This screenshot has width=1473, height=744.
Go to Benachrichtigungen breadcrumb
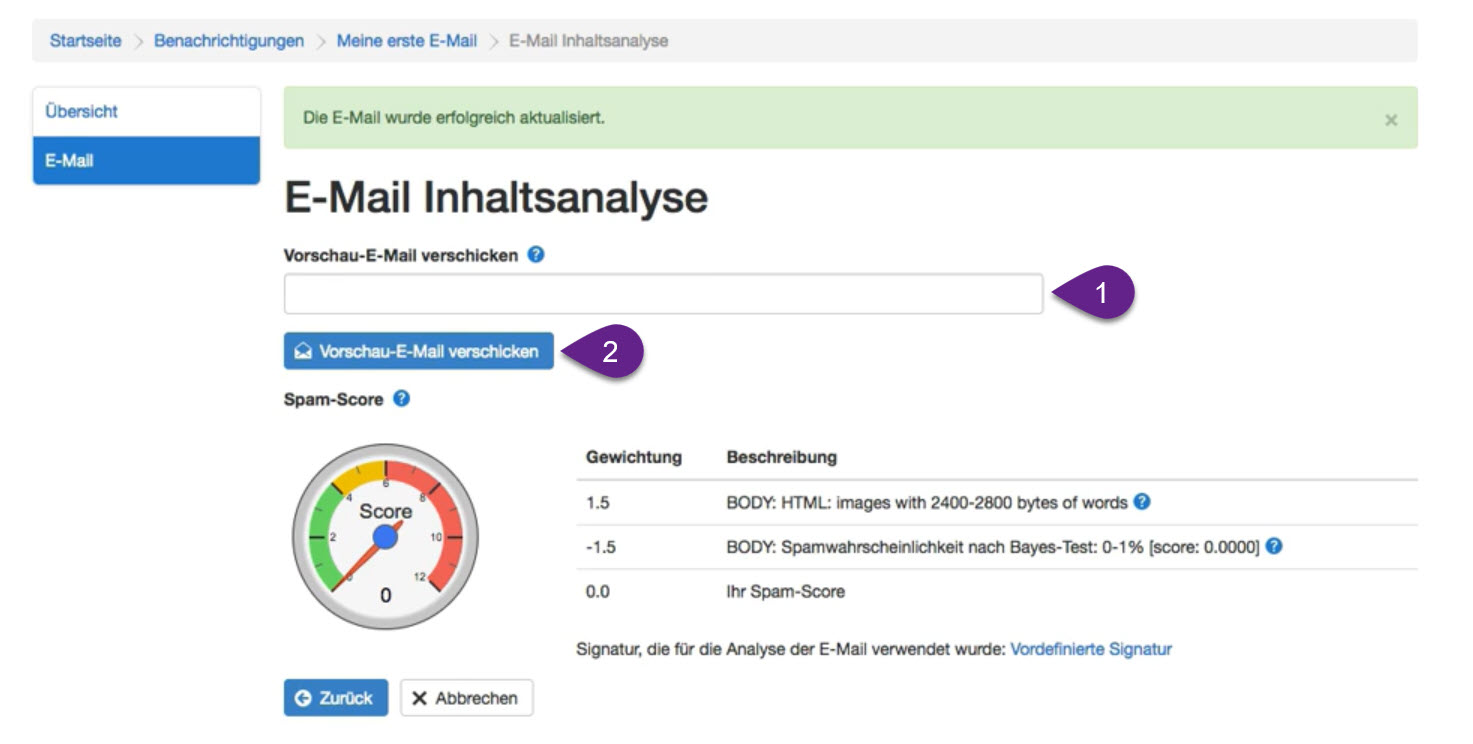point(229,41)
